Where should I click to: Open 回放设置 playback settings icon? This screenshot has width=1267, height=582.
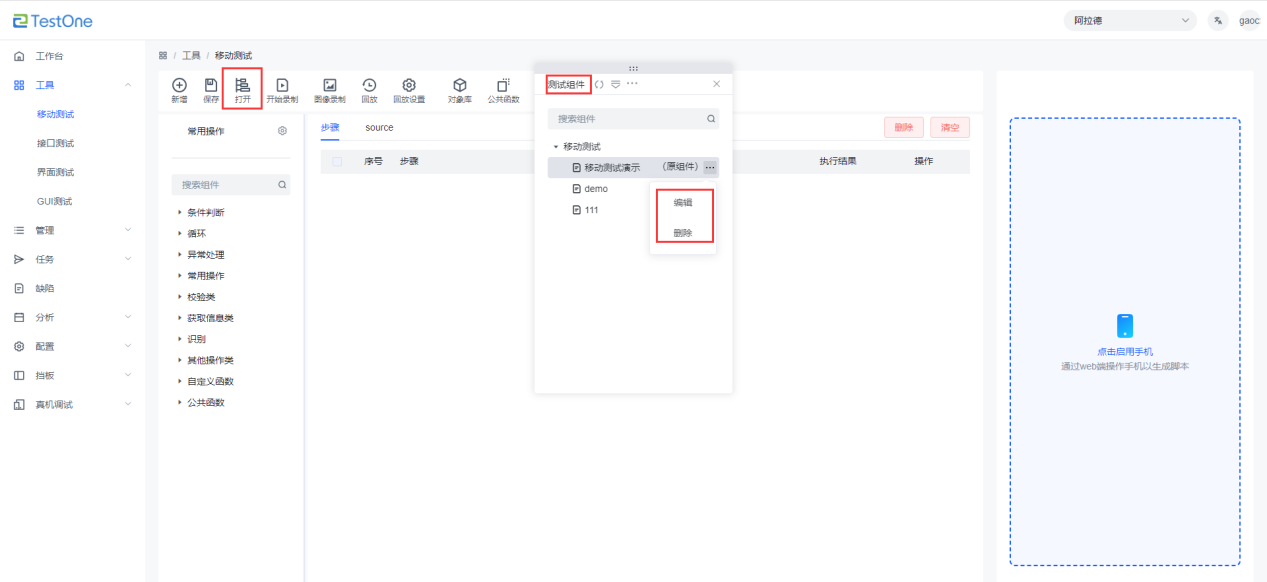(x=409, y=87)
